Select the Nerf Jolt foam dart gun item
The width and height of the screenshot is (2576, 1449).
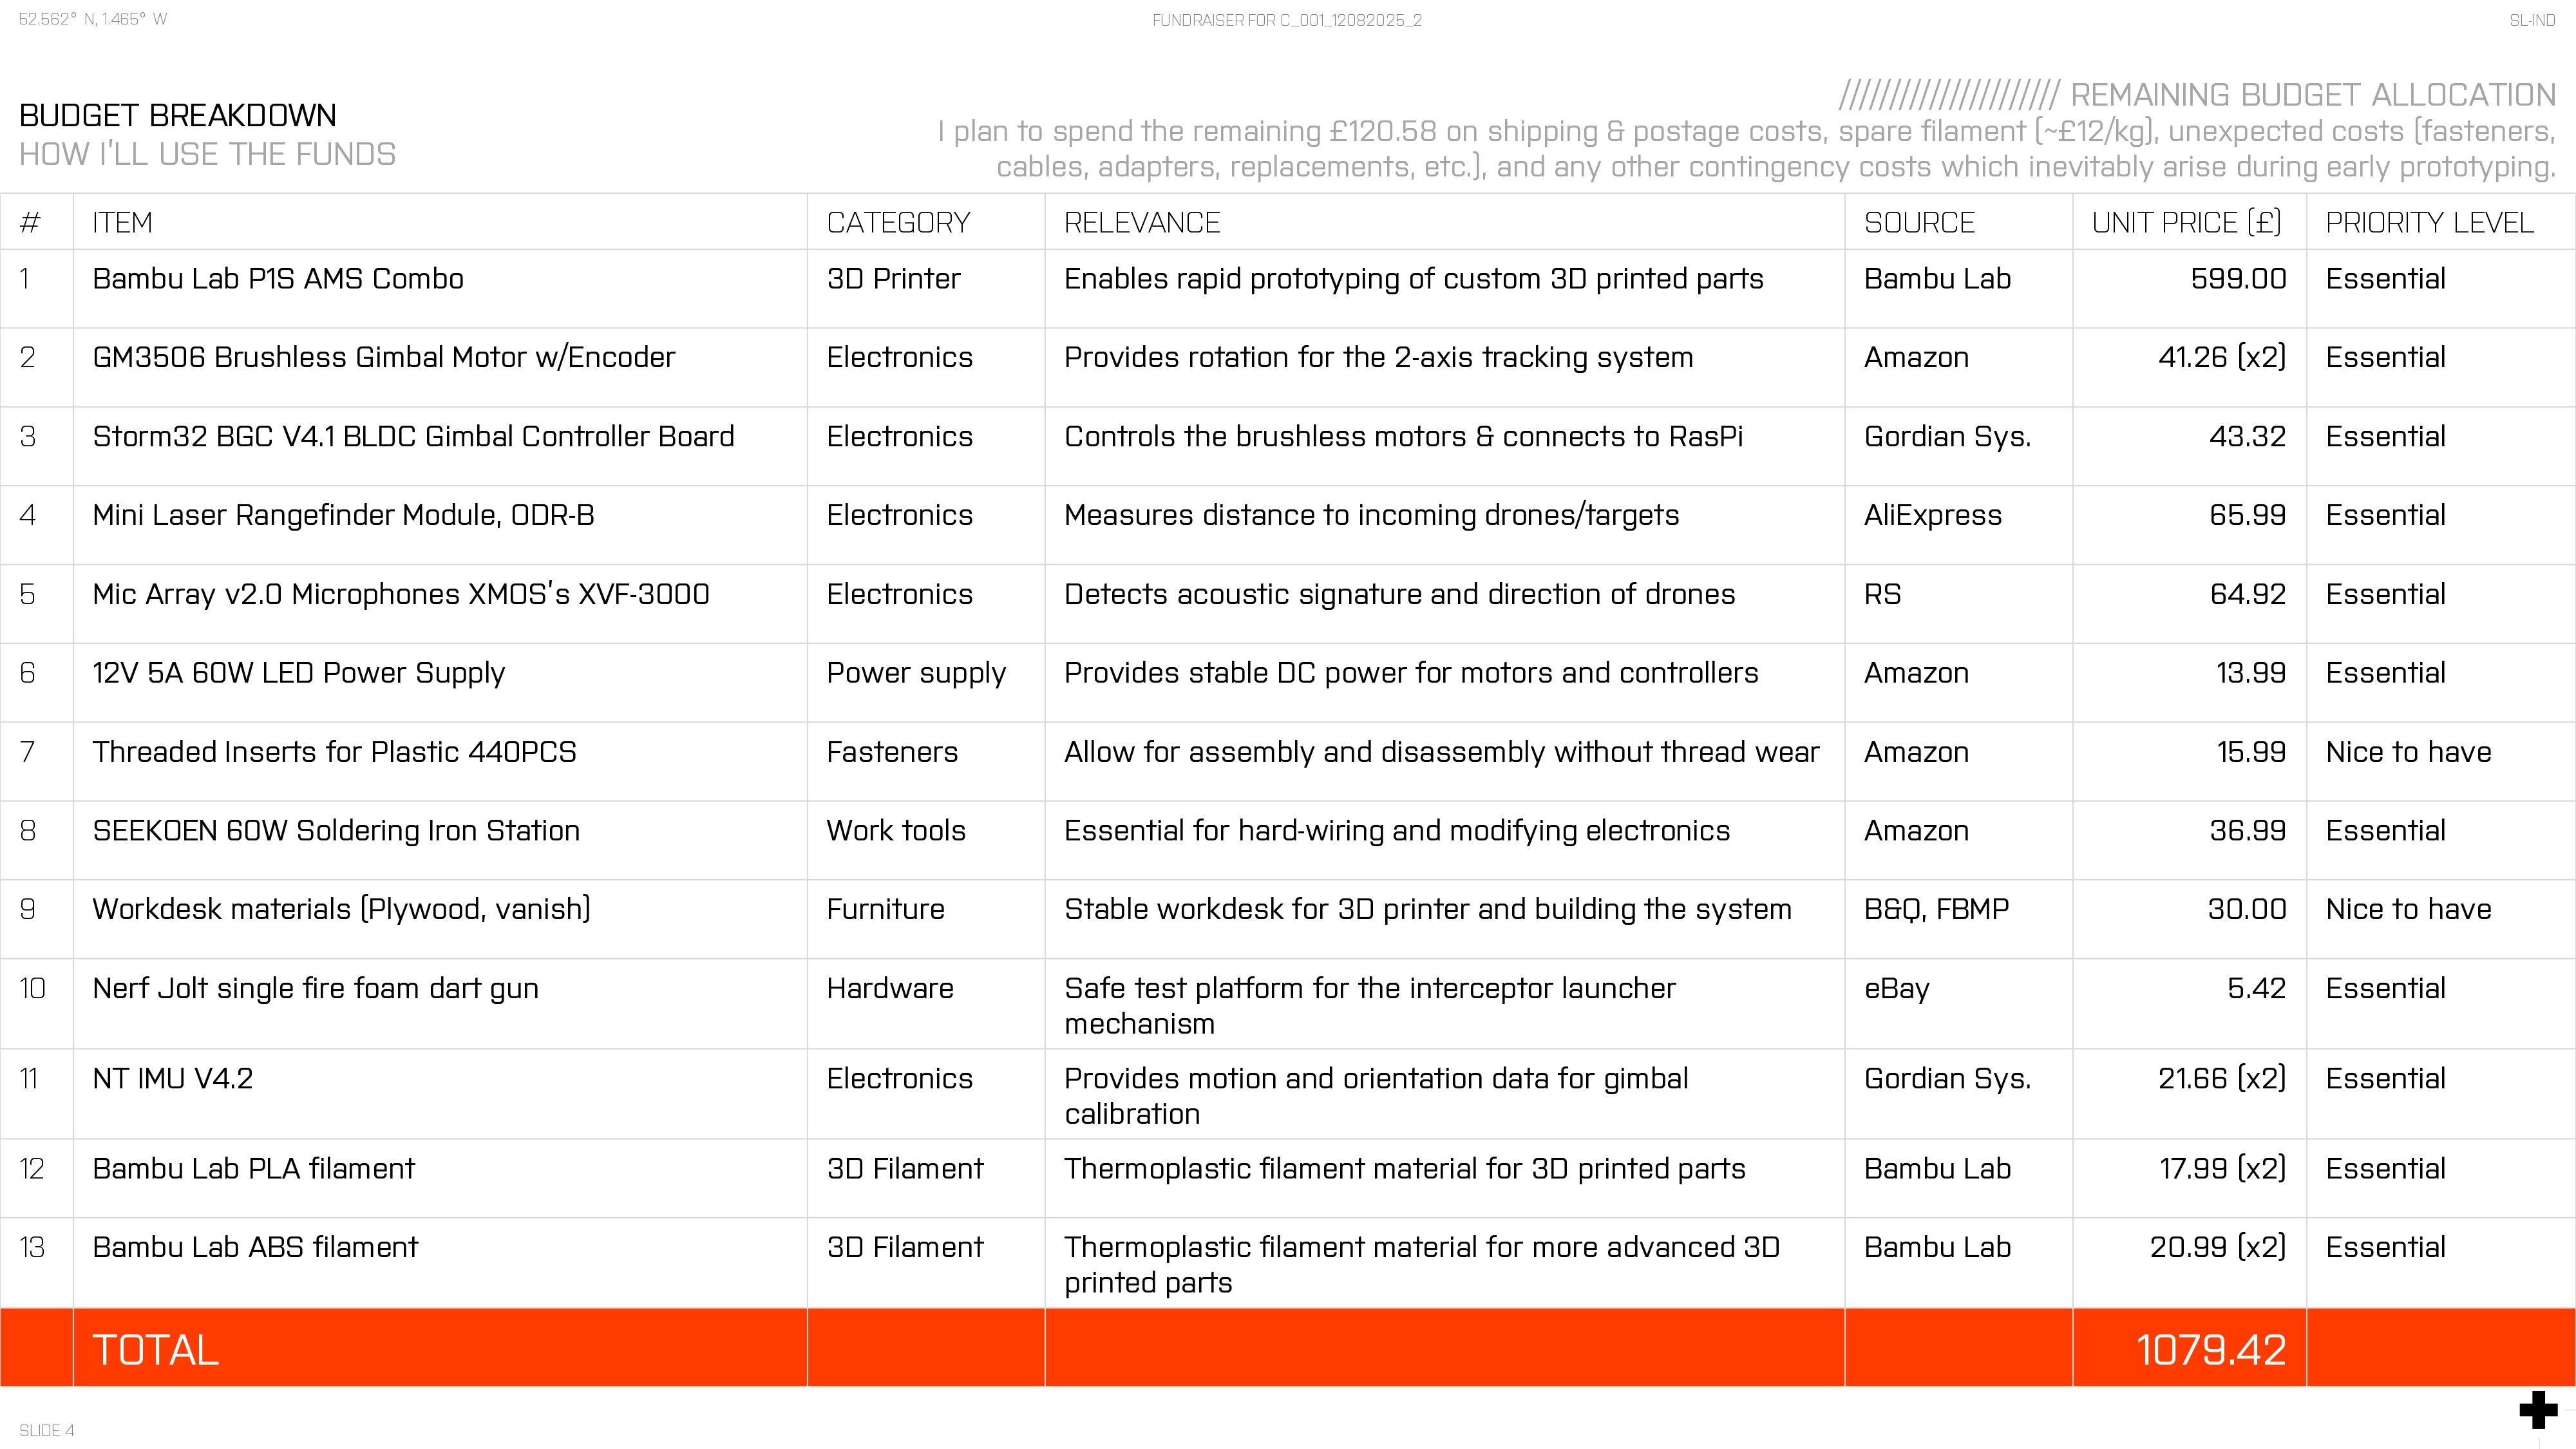pos(315,988)
